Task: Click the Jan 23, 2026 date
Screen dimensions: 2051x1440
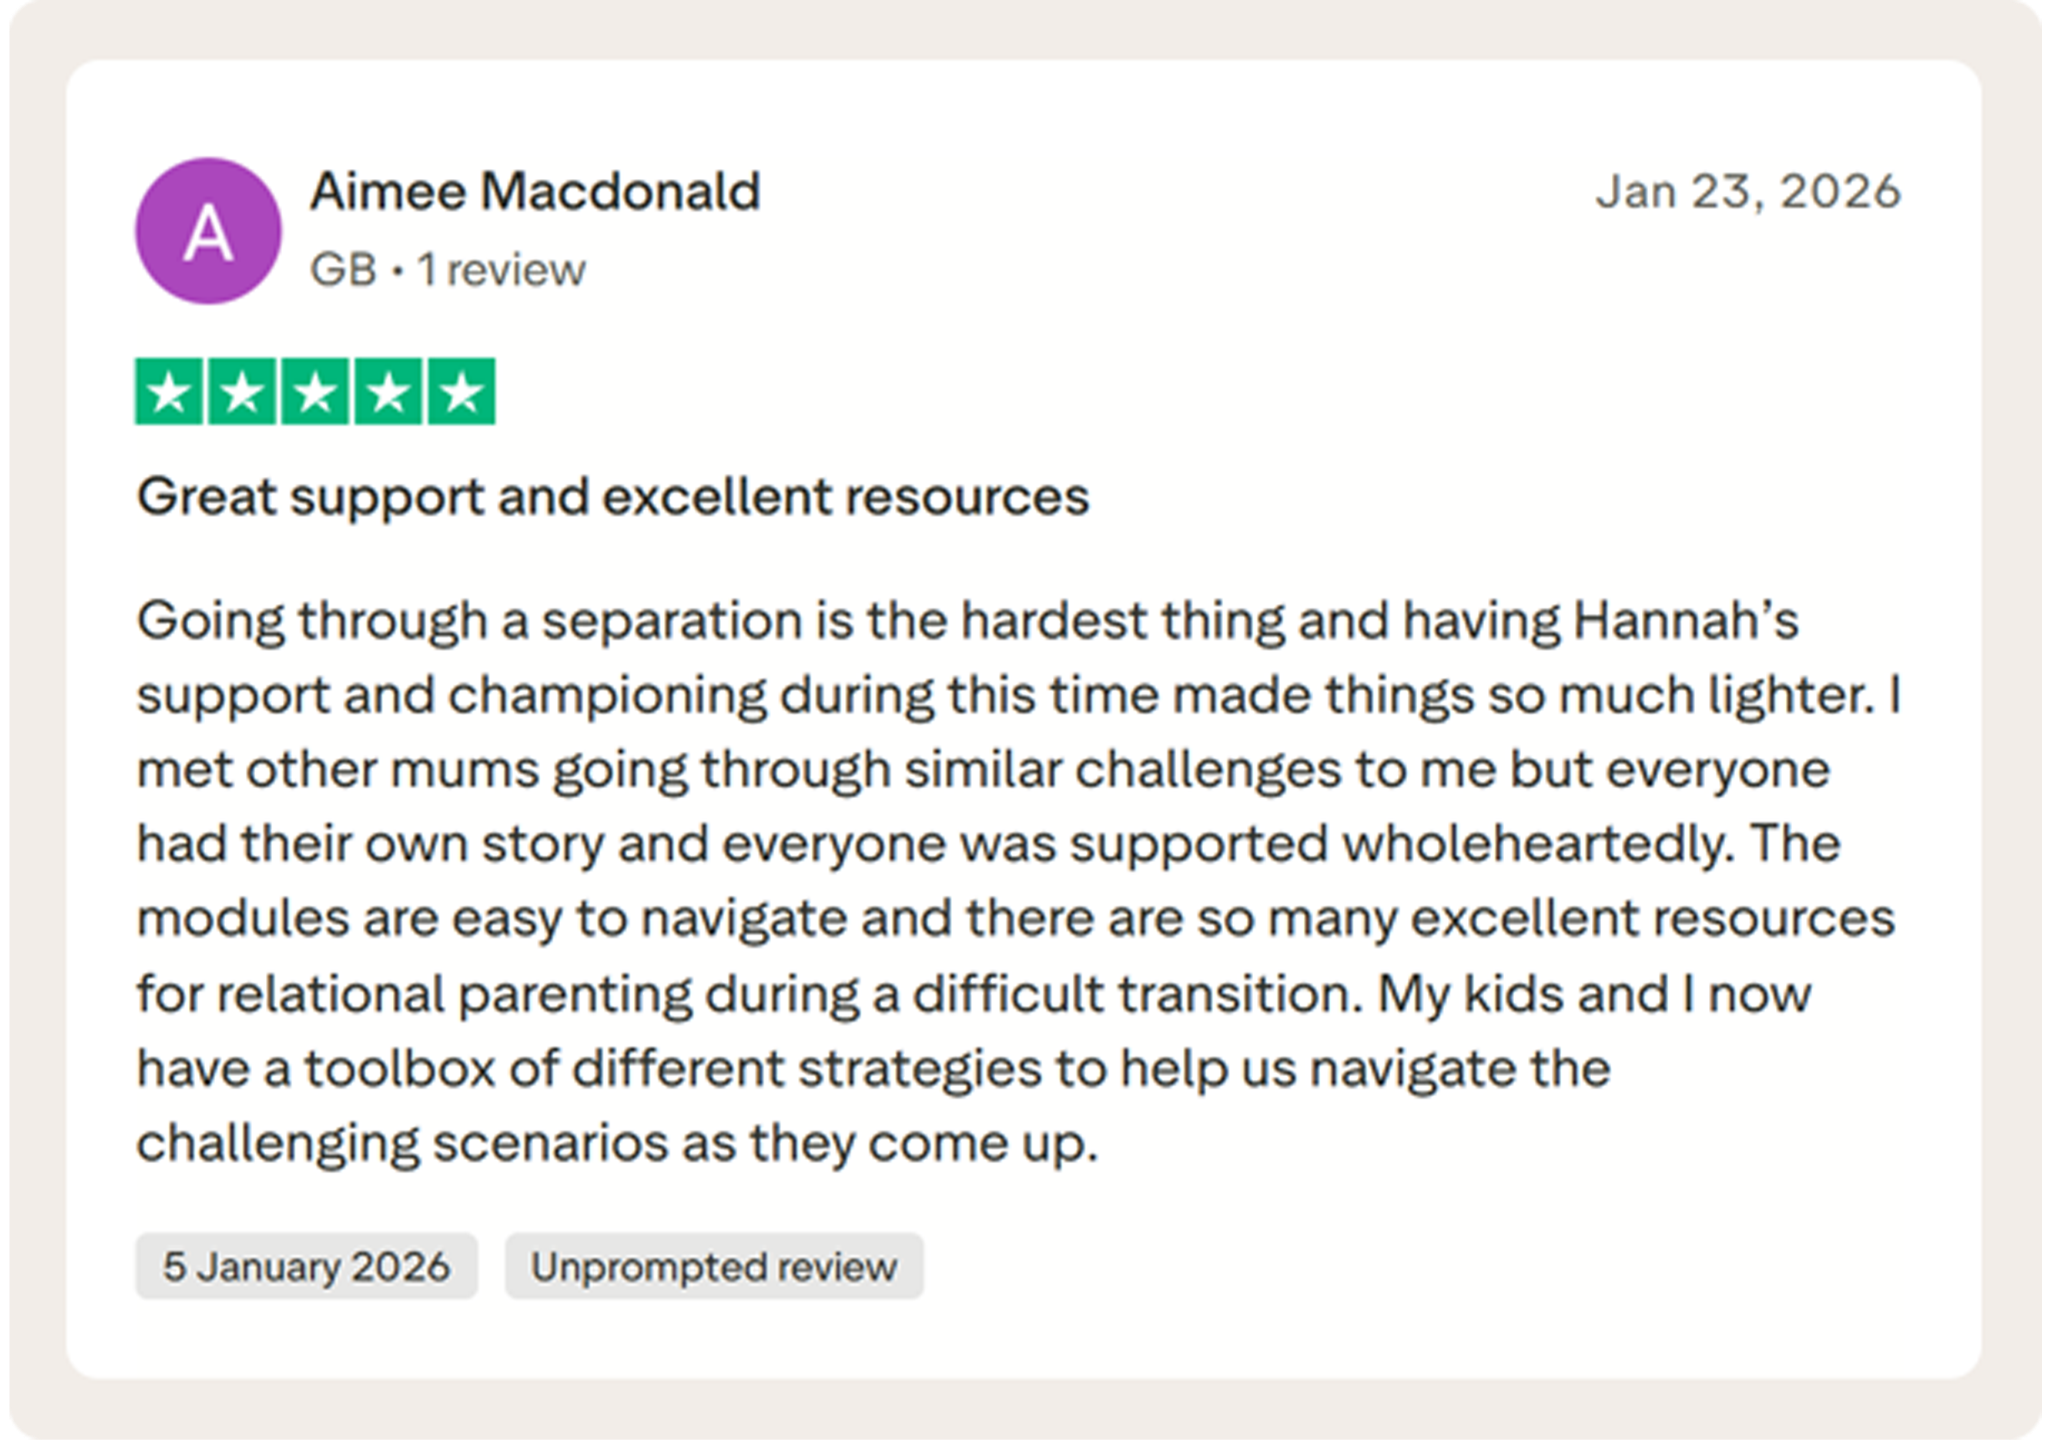Action: coord(1748,191)
